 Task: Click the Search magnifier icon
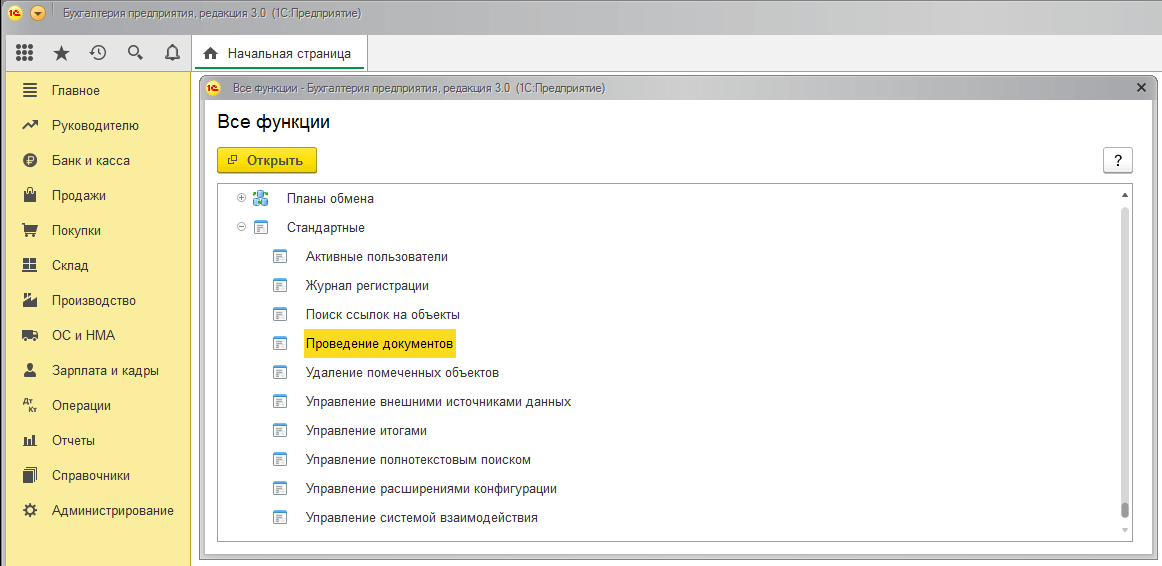click(135, 53)
